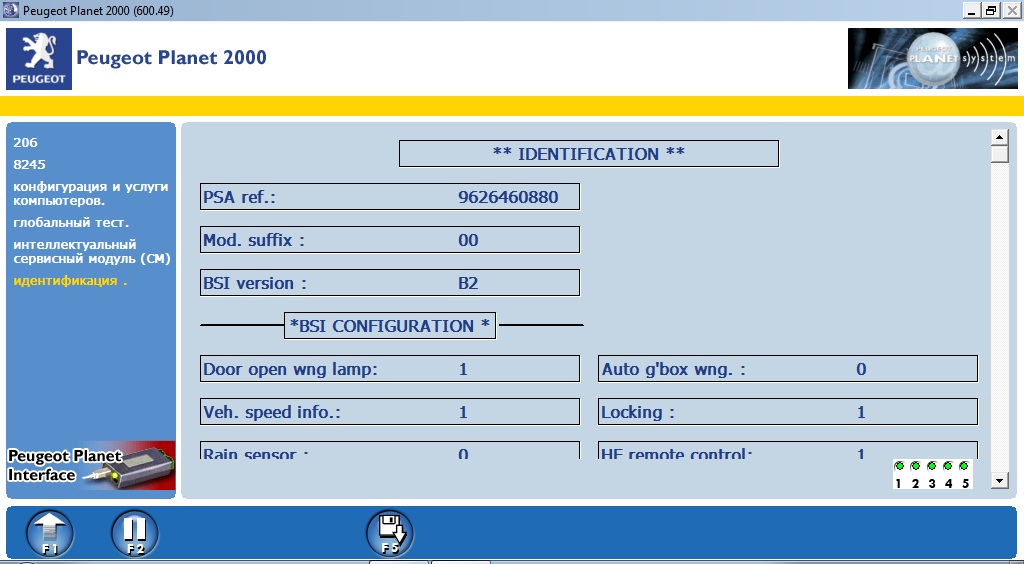Click the Peugeot Planet System banner image
The width and height of the screenshot is (1024, 564).
pos(933,58)
